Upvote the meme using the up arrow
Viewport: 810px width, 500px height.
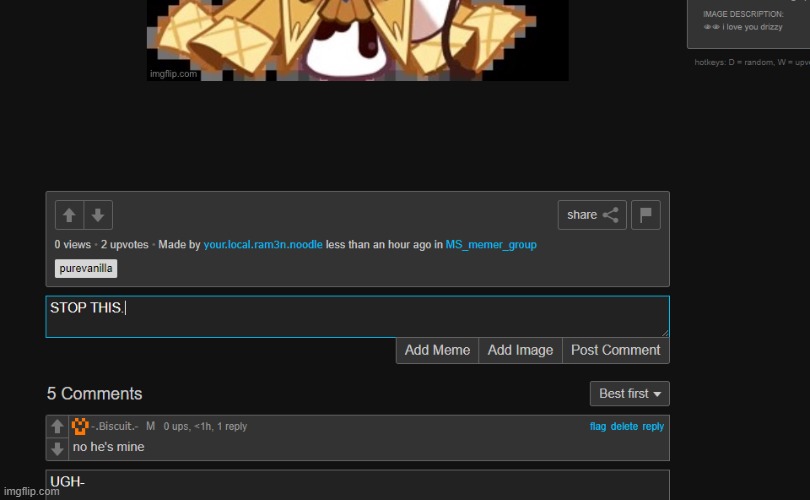[69, 215]
